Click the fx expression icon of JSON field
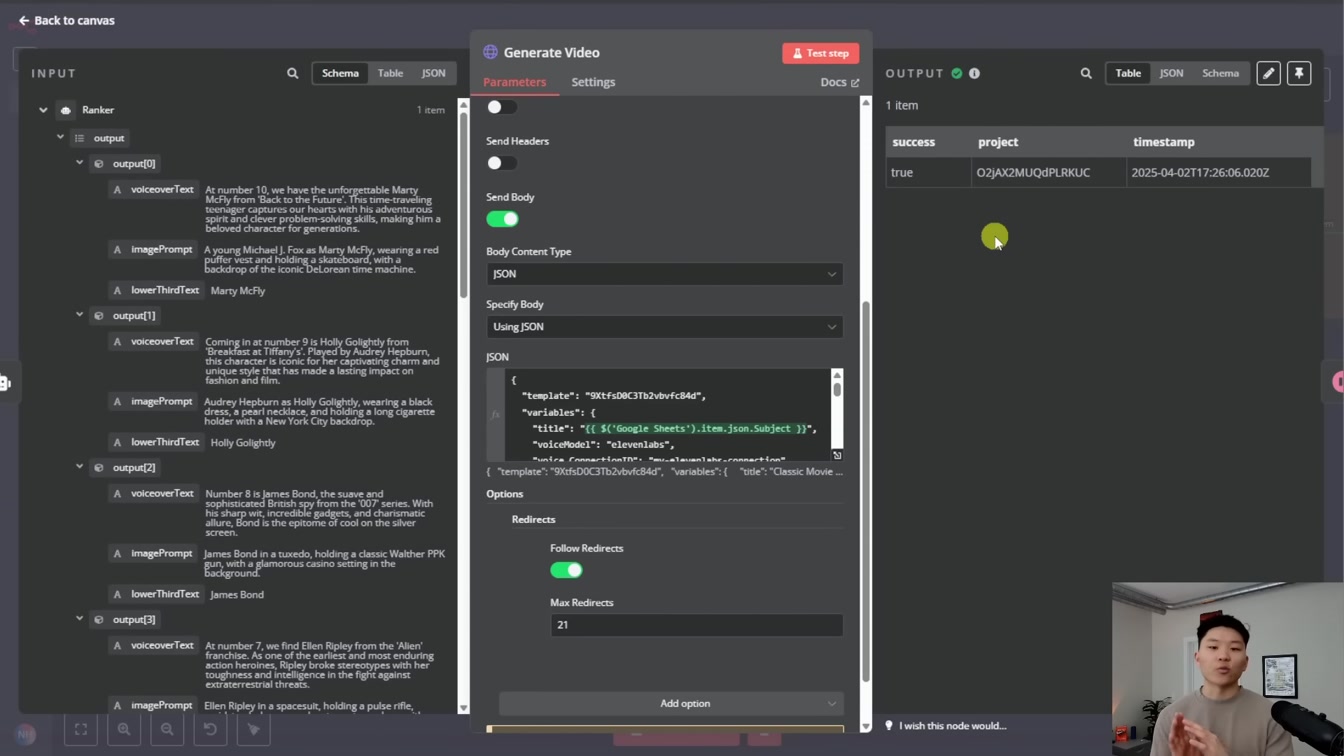Viewport: 1344px width, 756px height. click(495, 414)
